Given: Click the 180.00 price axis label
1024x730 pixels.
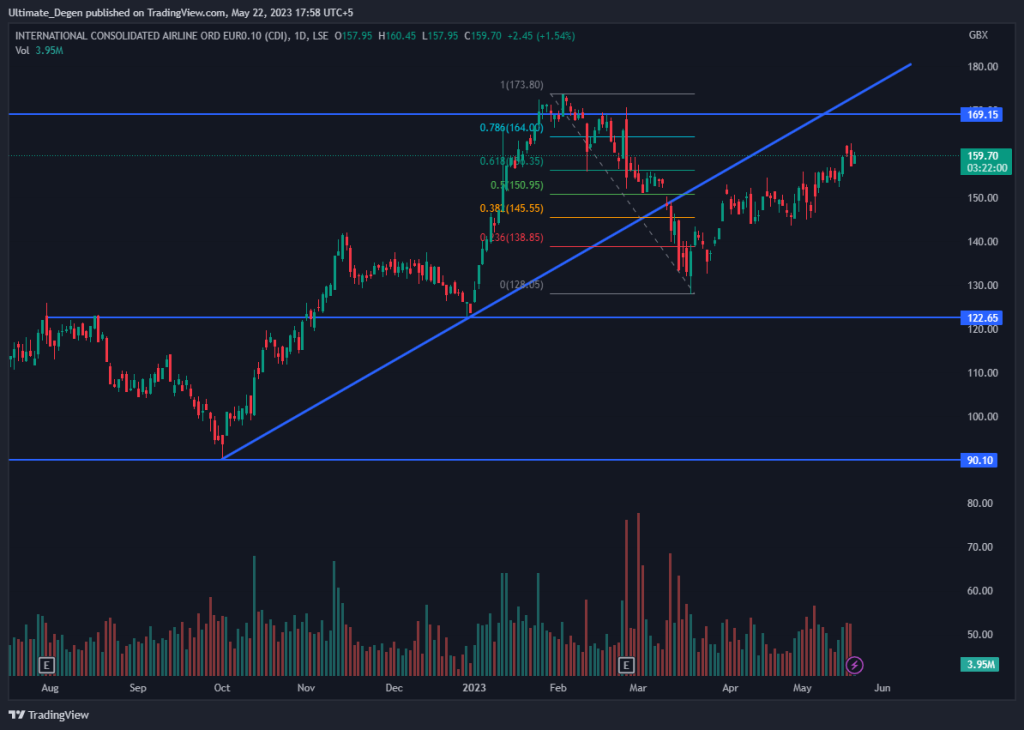Looking at the screenshot, I should (982, 67).
